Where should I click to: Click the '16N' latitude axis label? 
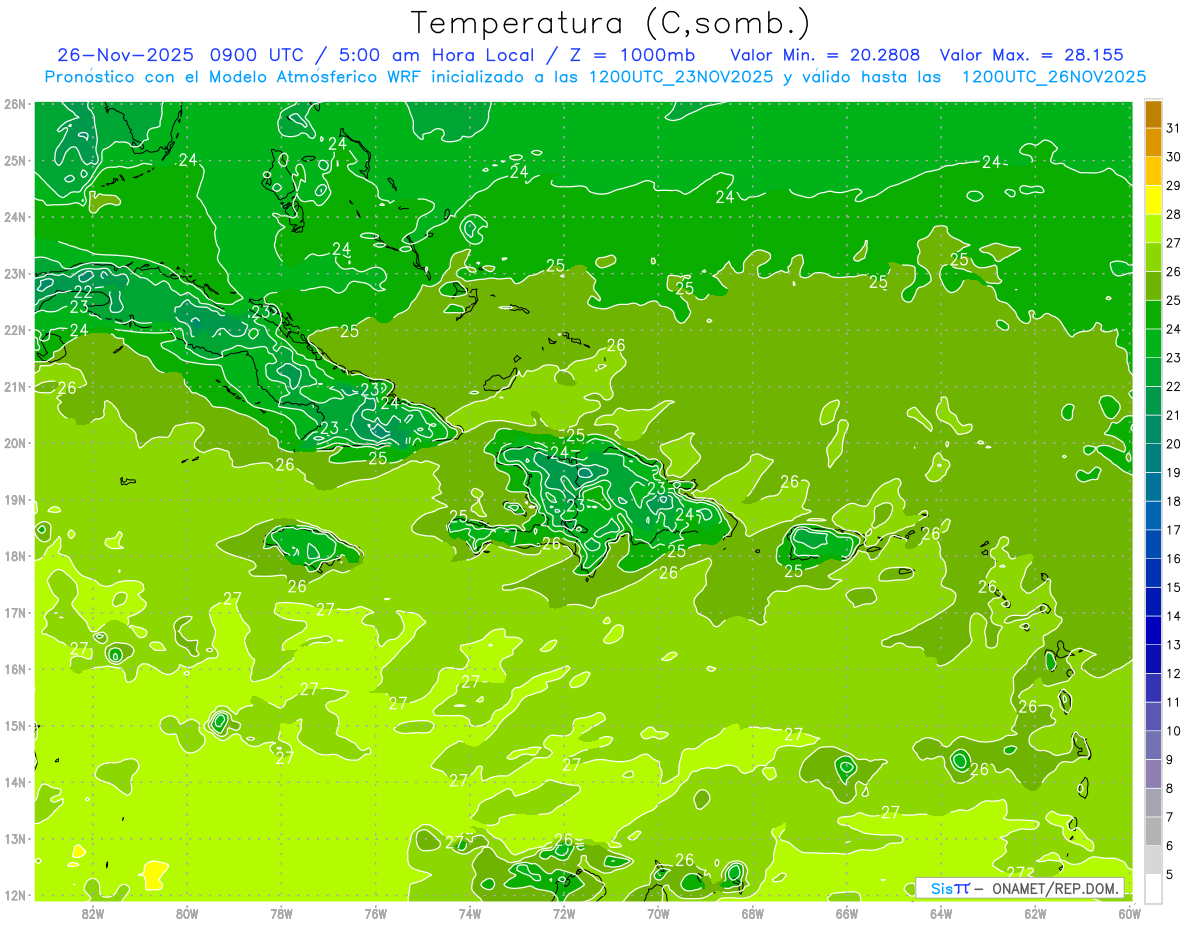point(15,669)
